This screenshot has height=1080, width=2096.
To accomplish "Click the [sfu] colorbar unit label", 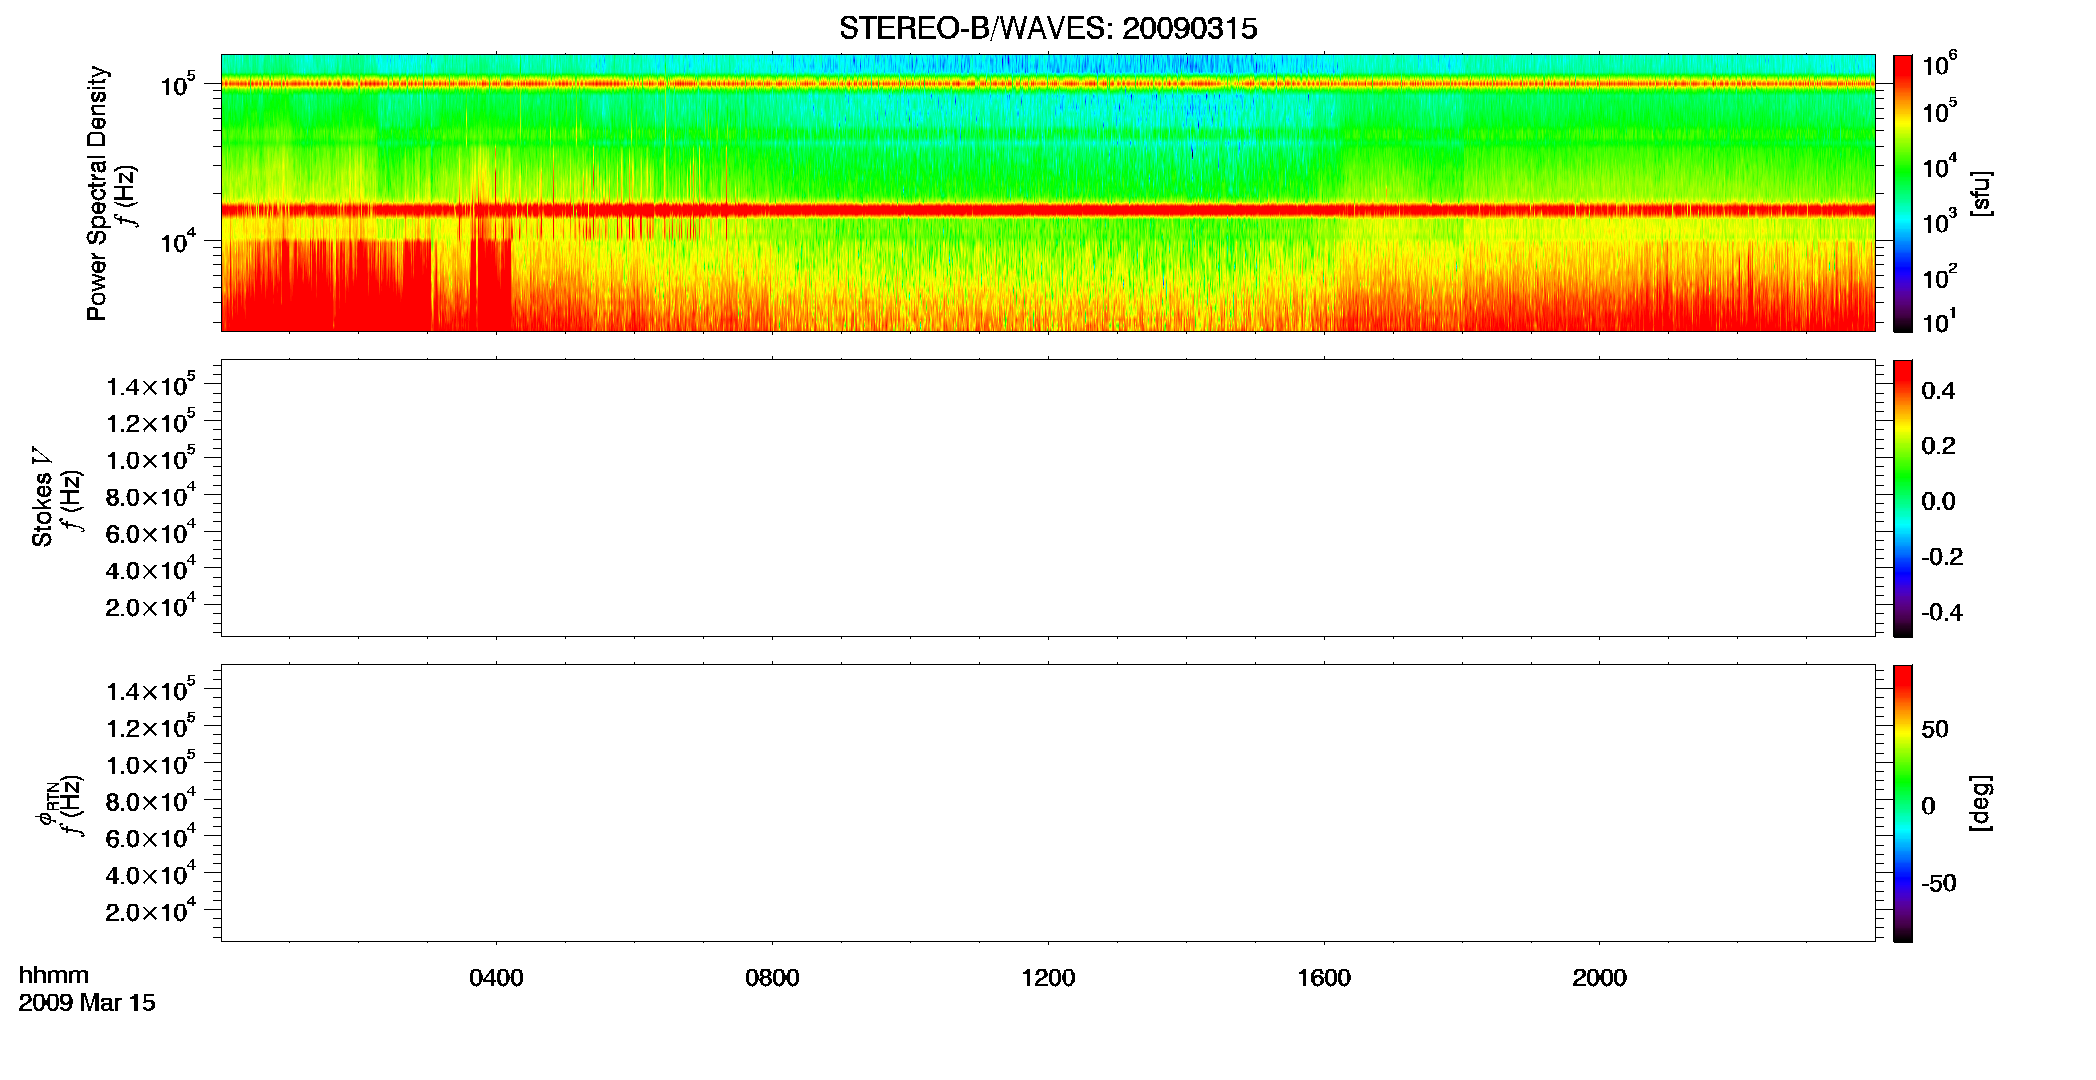I will click(1981, 193).
